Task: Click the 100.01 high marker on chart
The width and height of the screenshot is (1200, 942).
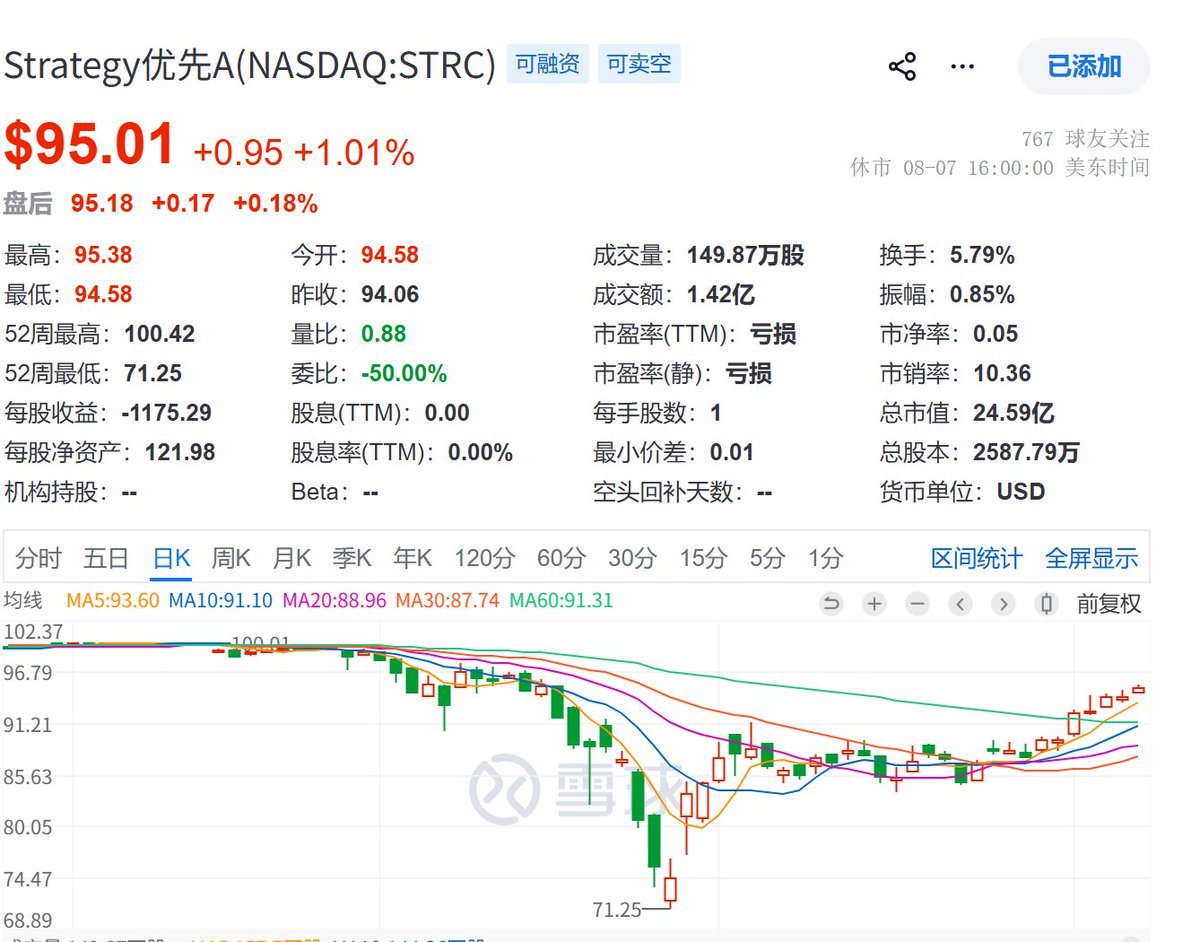Action: [260, 643]
